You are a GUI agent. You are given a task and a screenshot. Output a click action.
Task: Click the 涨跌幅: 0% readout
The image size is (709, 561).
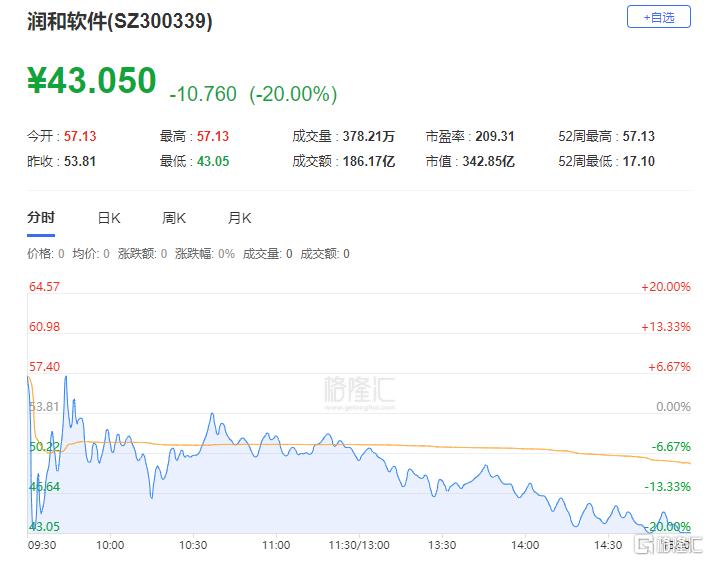click(205, 254)
